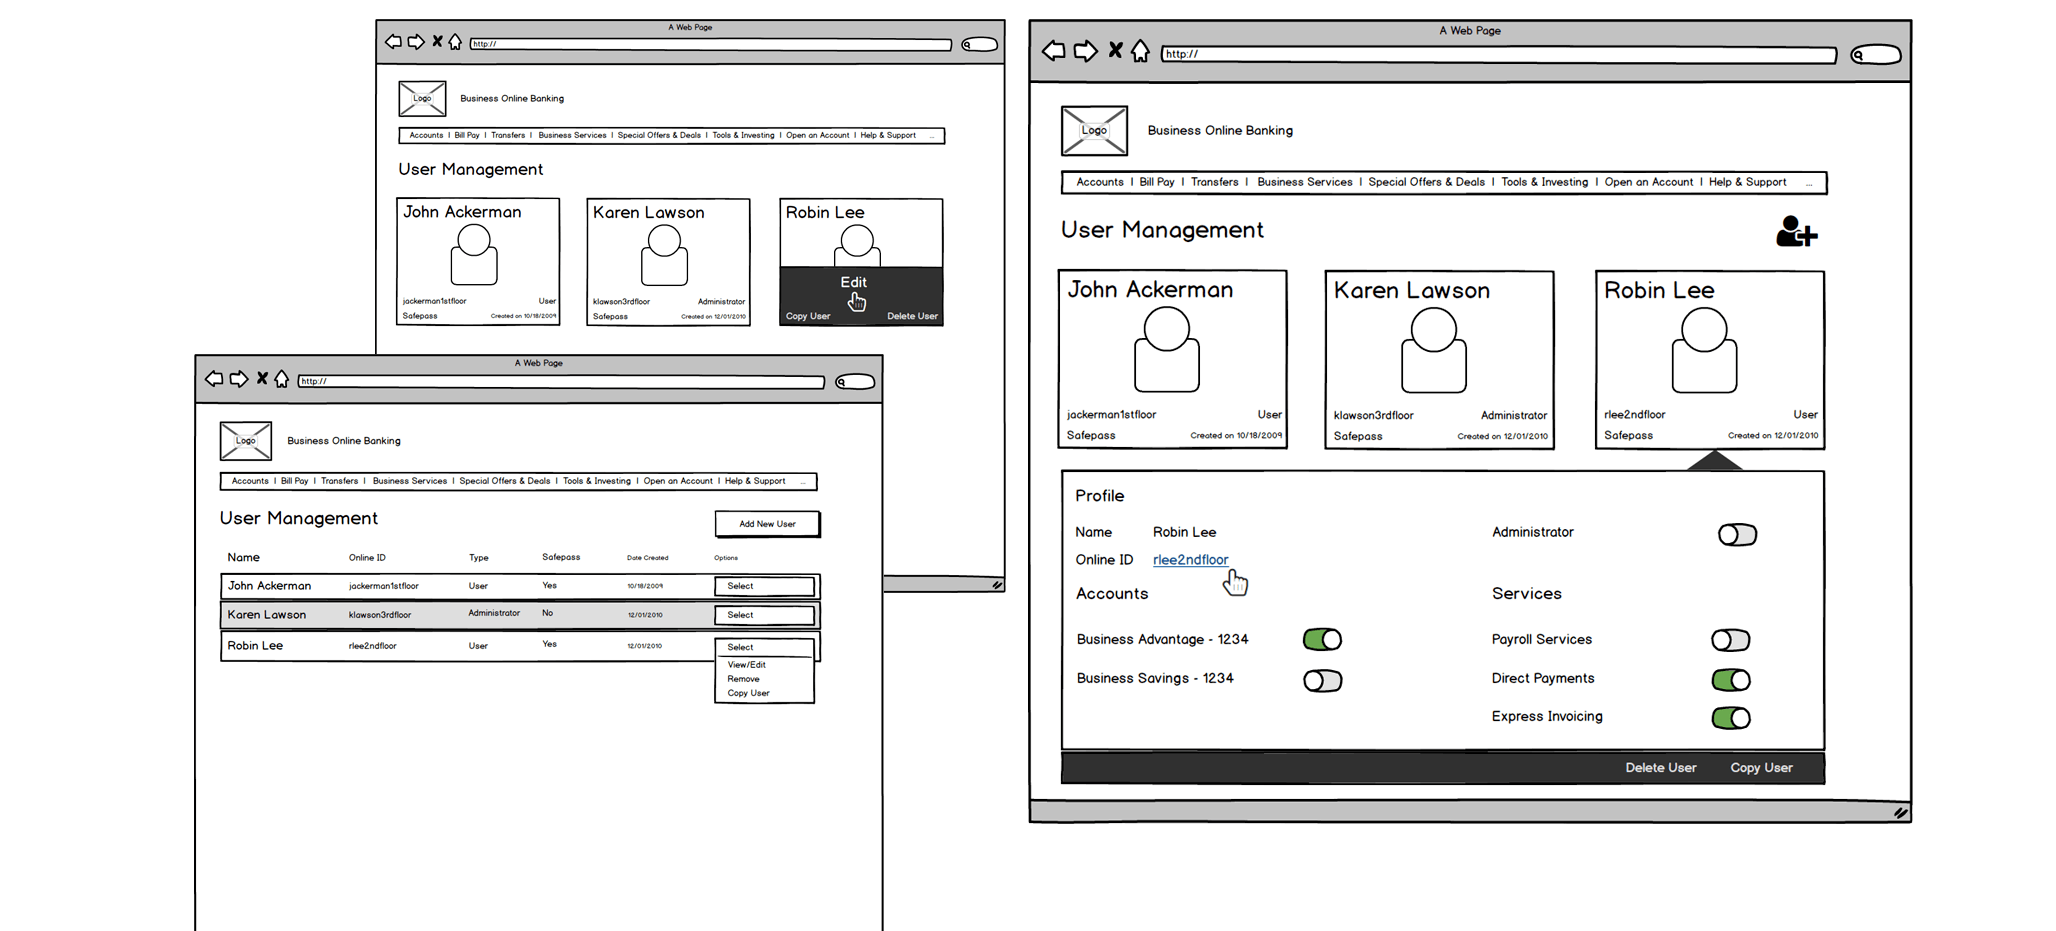The image size is (2056, 931).
Task: Toggle Business Savings - 1234 account switch
Action: tap(1322, 681)
